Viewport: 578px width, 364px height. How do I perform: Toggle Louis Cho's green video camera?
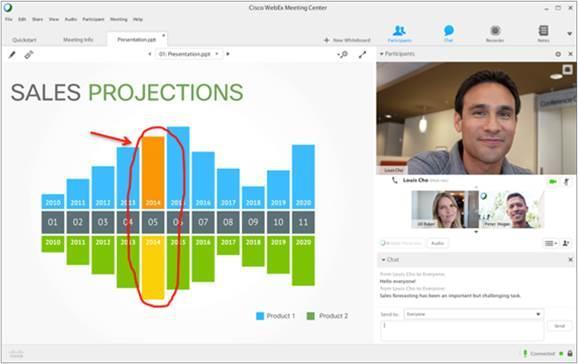point(552,181)
